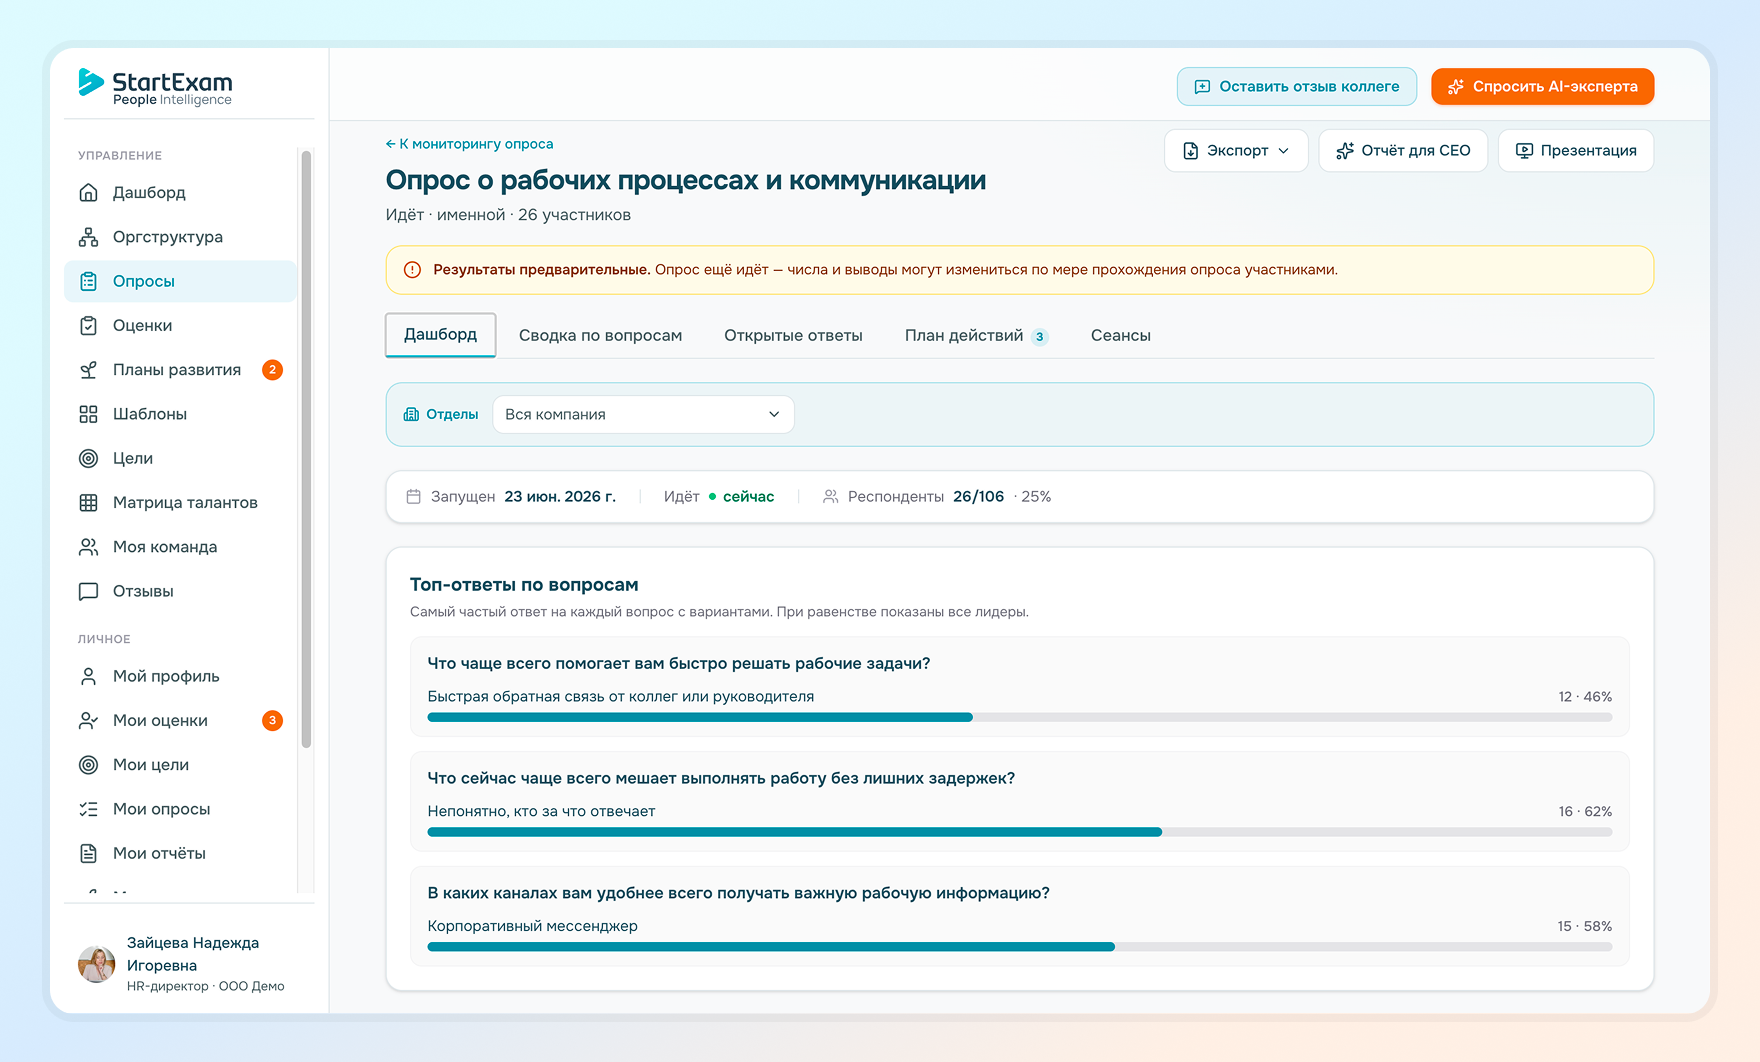The height and width of the screenshot is (1062, 1760).
Task: Click progress bar for Корпоративный мессенджер answer
Action: coord(1019,947)
